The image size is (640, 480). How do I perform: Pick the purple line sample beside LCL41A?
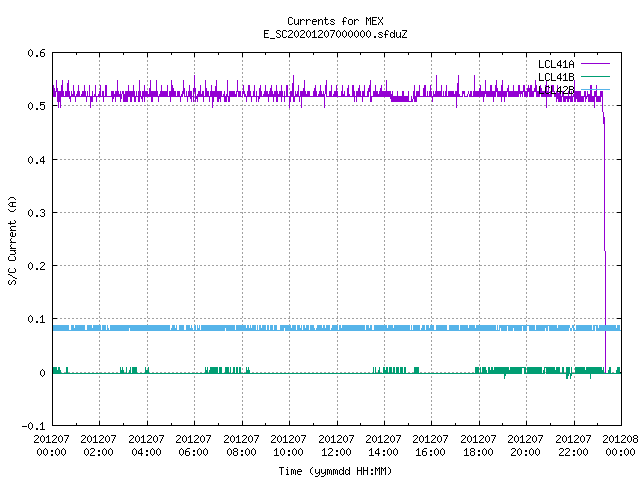[595, 64]
